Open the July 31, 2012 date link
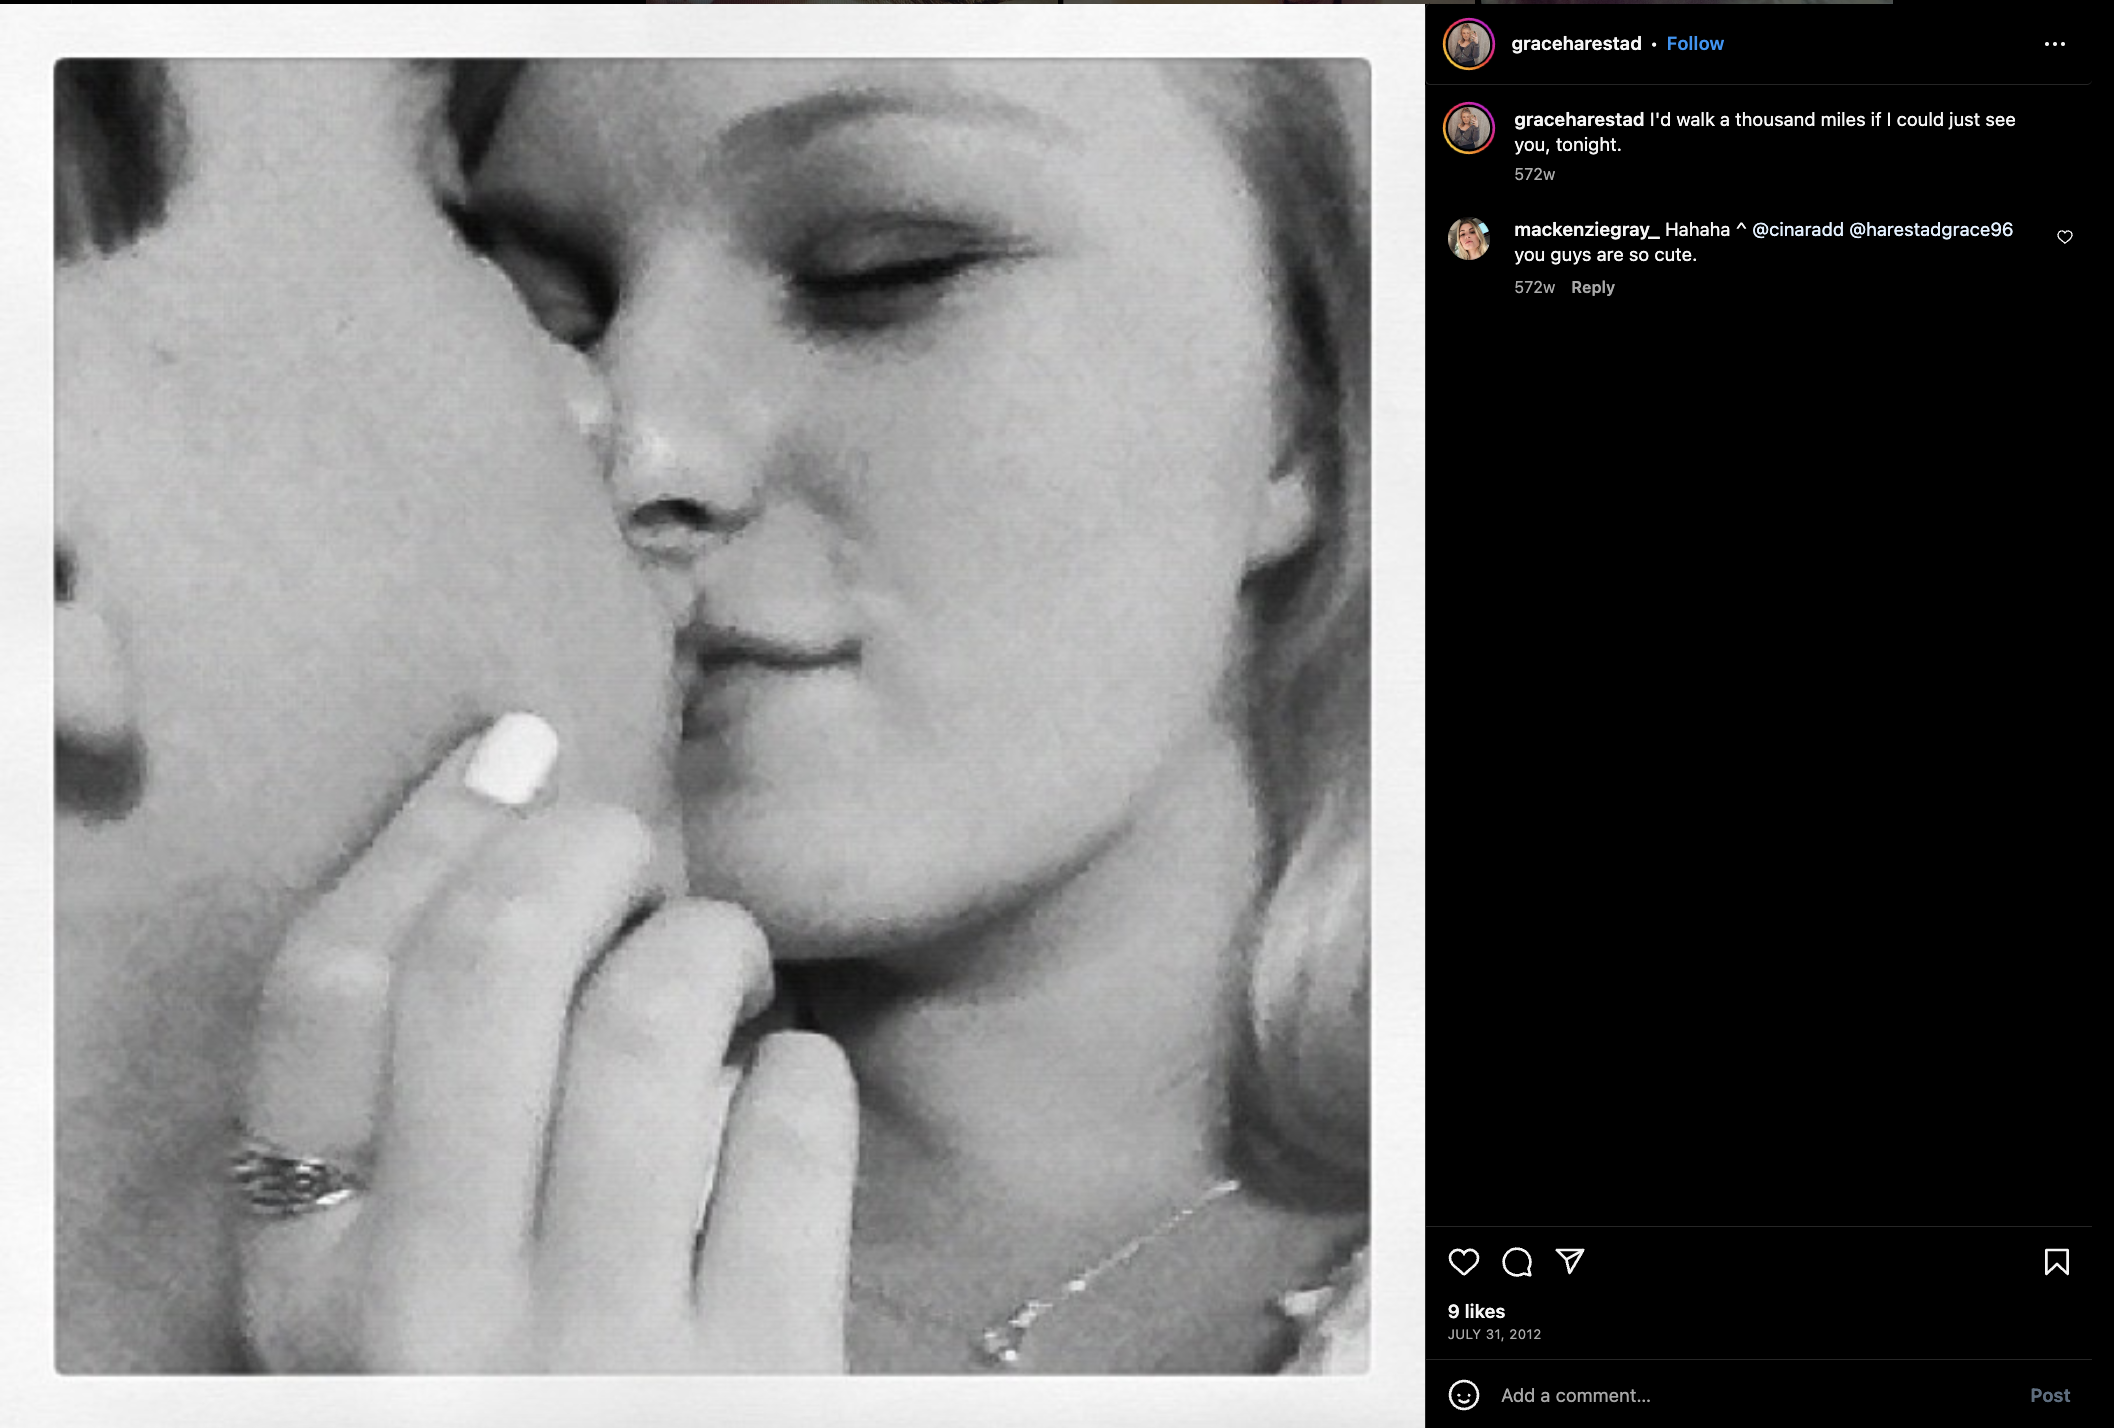The height and width of the screenshot is (1428, 2114). click(1494, 1334)
